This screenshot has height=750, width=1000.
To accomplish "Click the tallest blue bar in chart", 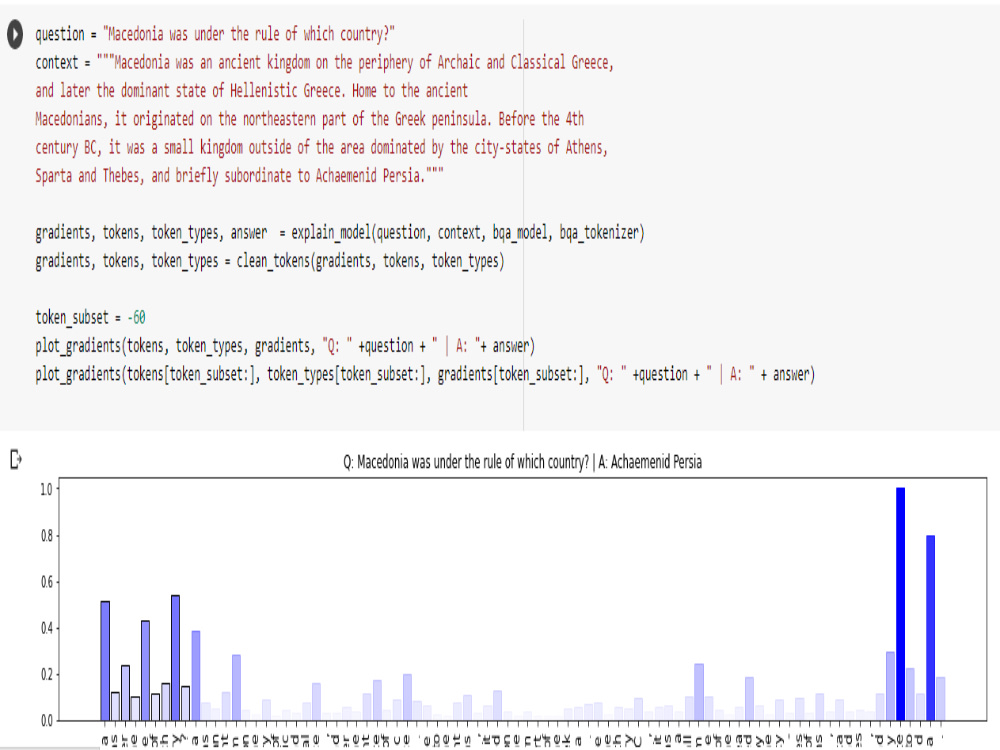I will click(x=901, y=604).
